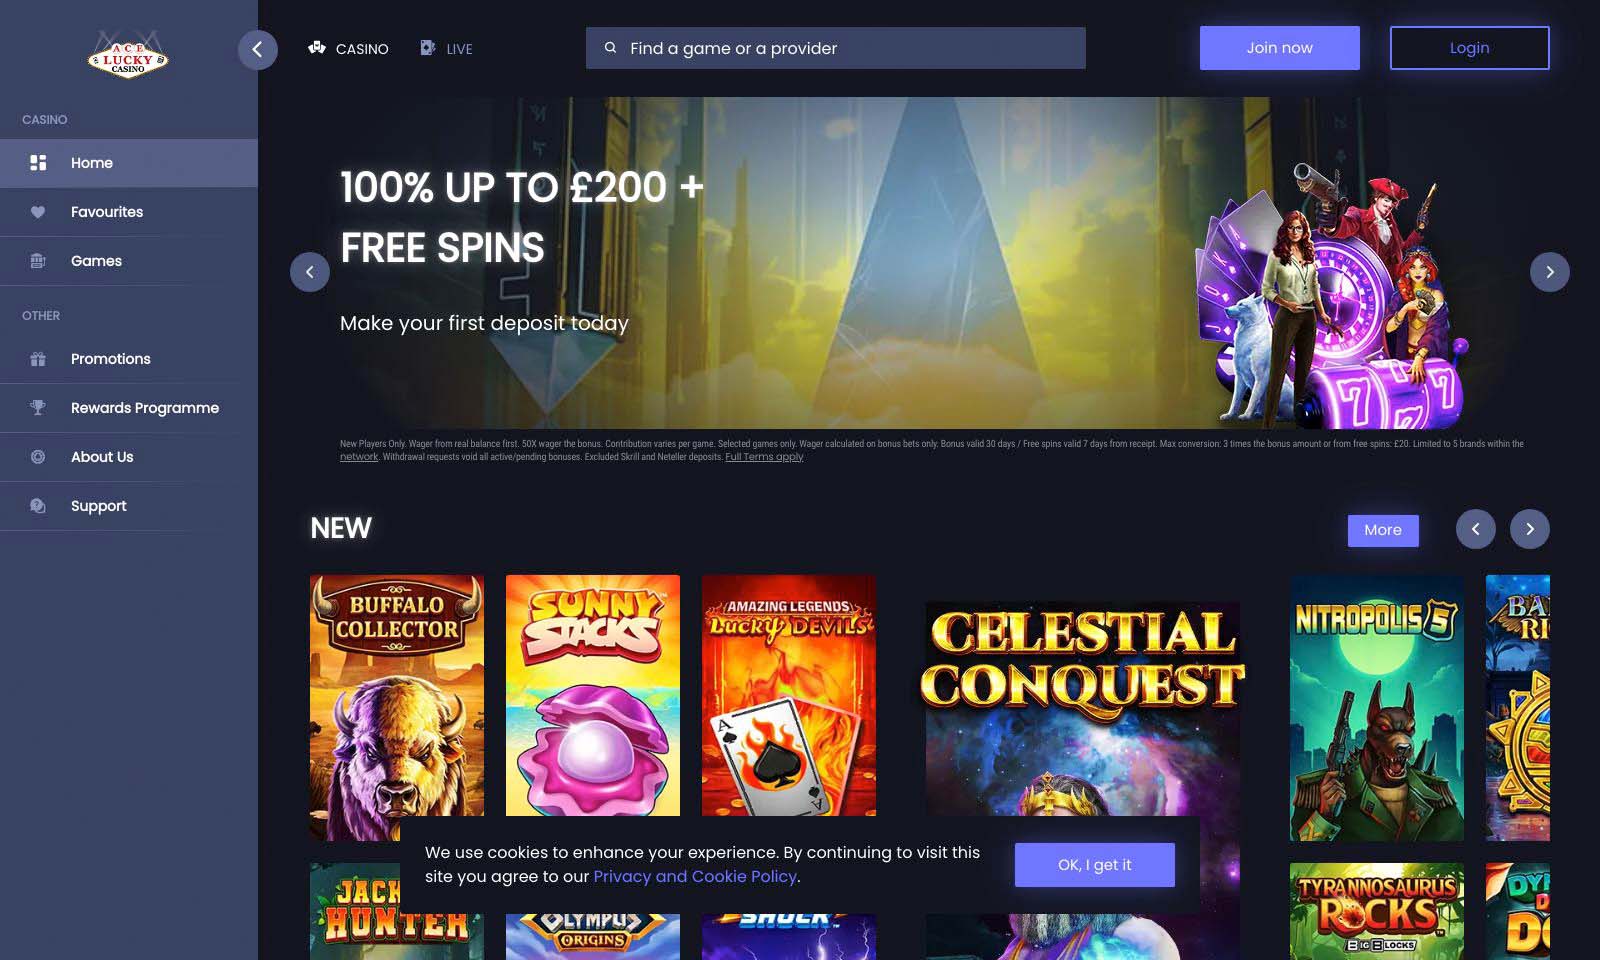The width and height of the screenshot is (1600, 960).
Task: Show the previous banner slide
Action: click(310, 272)
